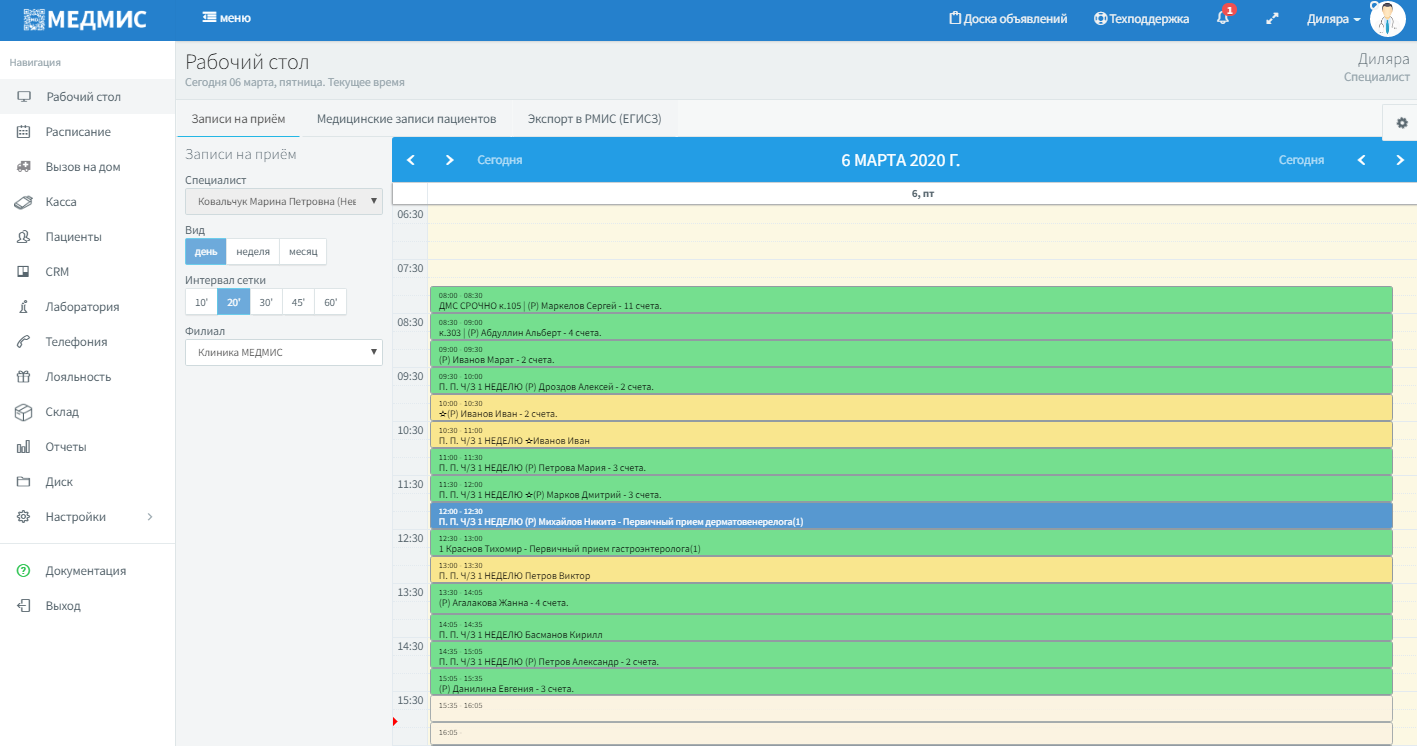Open Техподдержка link
The width and height of the screenshot is (1417, 746).
pos(1142,18)
